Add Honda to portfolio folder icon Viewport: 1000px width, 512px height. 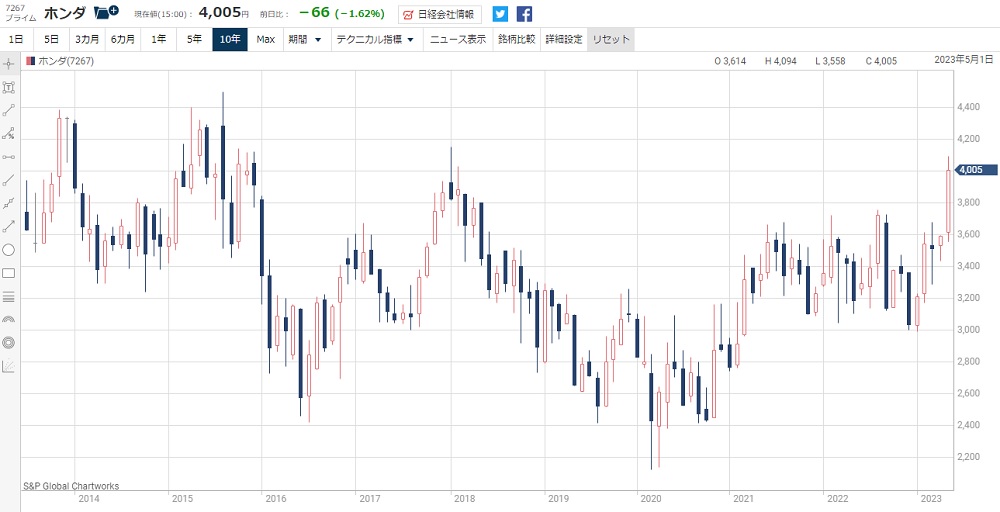click(x=105, y=12)
